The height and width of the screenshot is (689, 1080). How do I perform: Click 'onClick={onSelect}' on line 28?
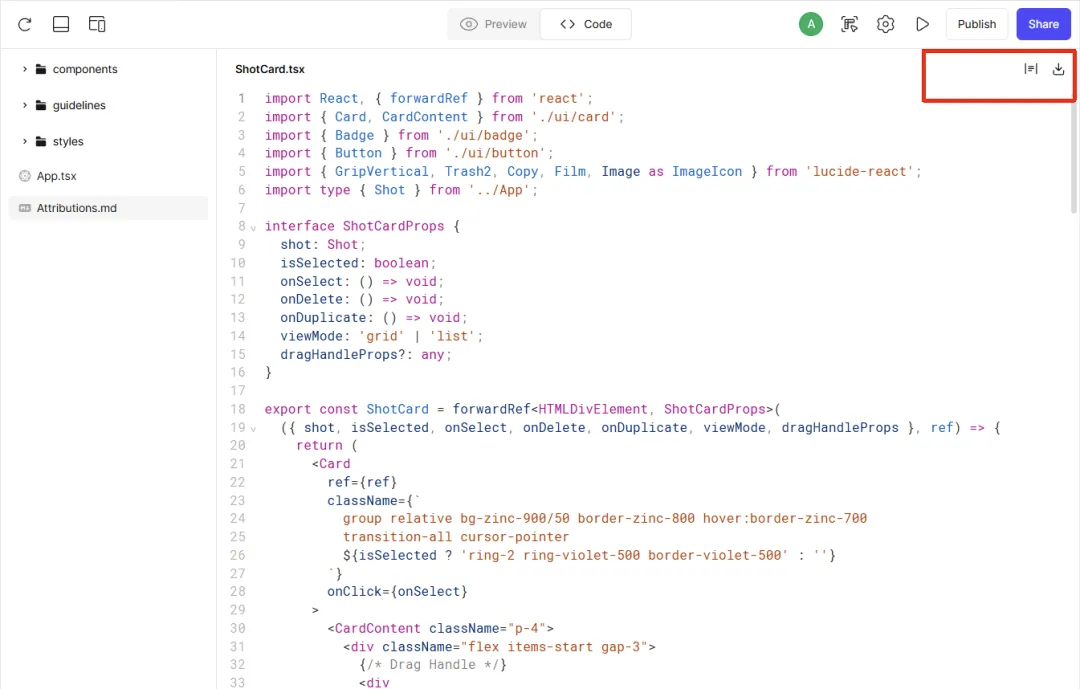(397, 592)
